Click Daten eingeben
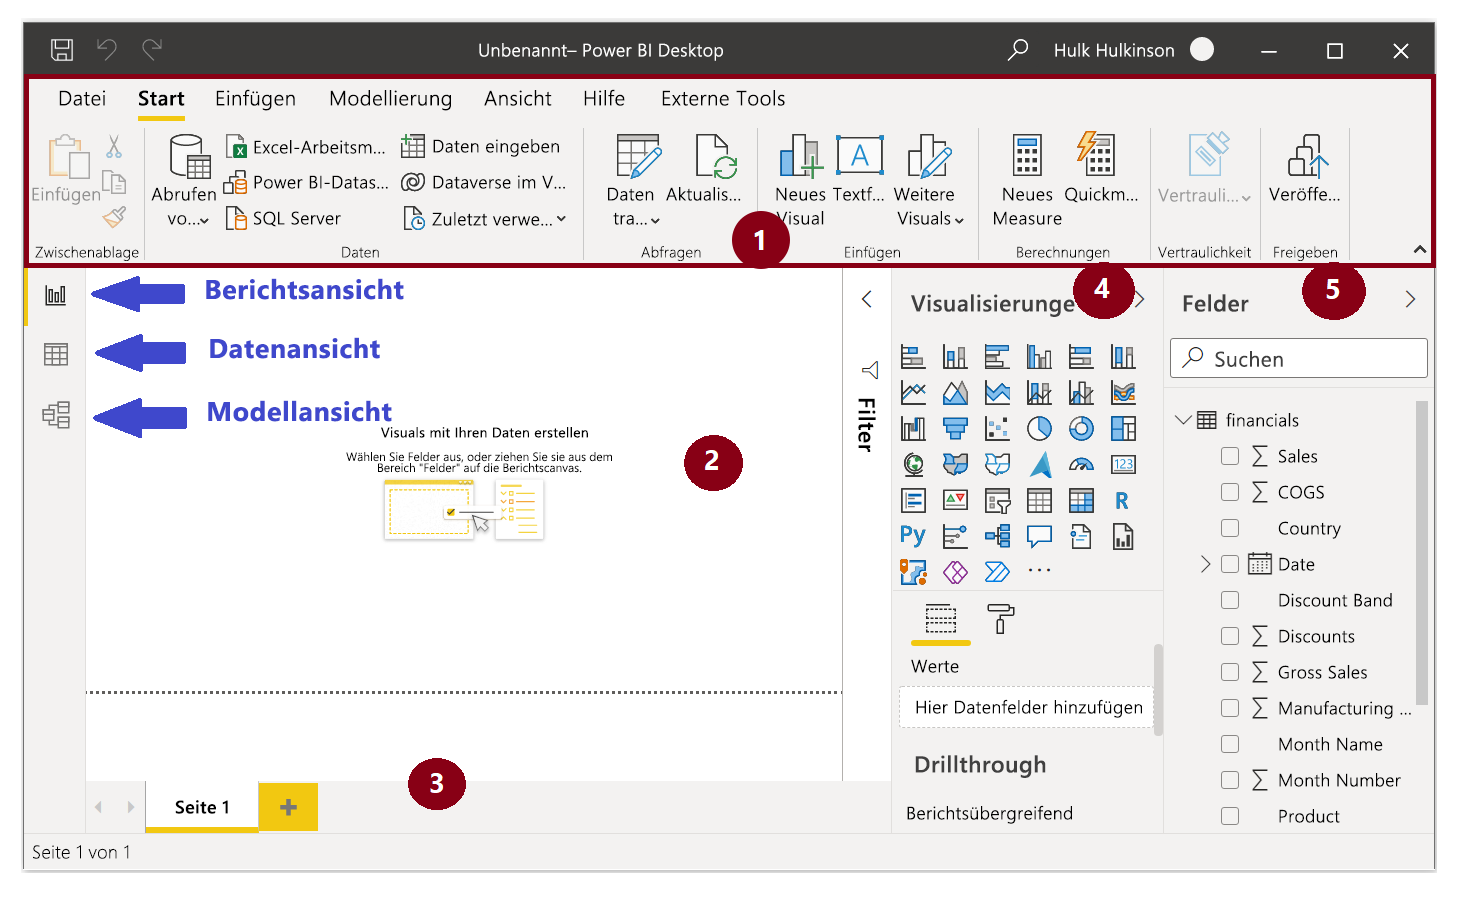Viewport: 1460px width, 898px height. 481,146
